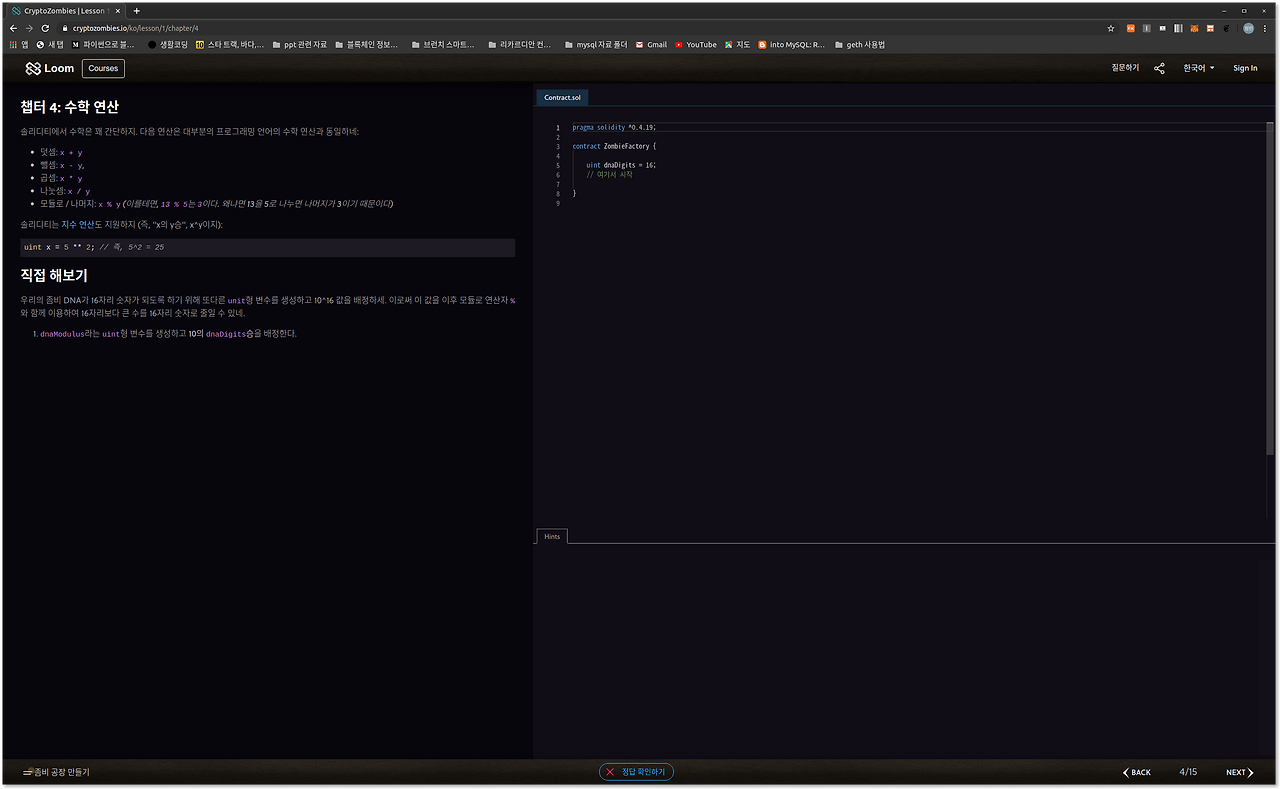Open the 블록체인 정보... bookmark folder
The height and width of the screenshot is (789, 1280).
(x=366, y=45)
